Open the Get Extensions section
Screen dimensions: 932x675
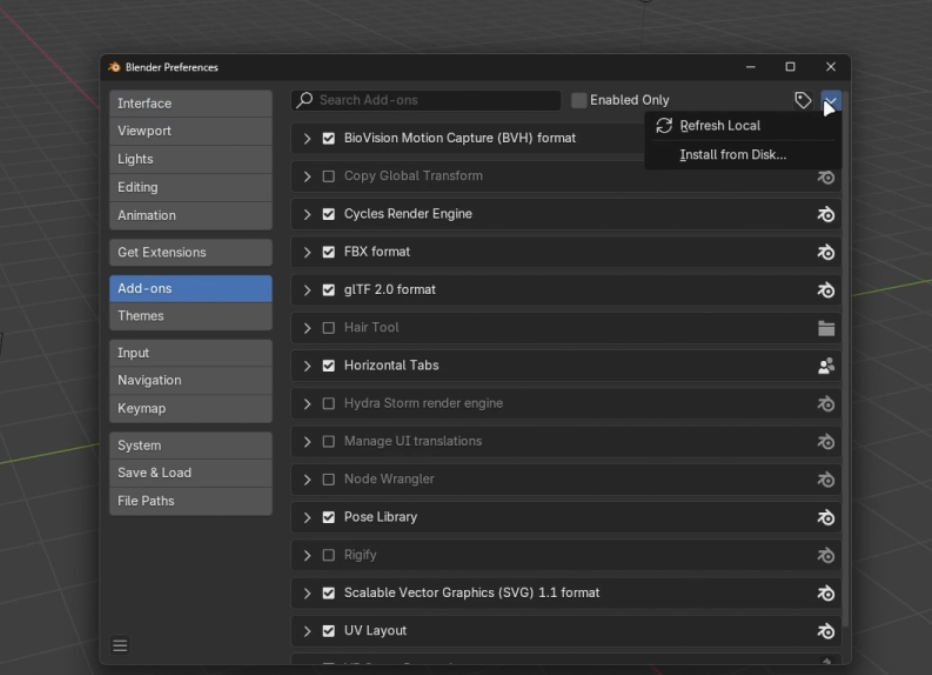[191, 253]
